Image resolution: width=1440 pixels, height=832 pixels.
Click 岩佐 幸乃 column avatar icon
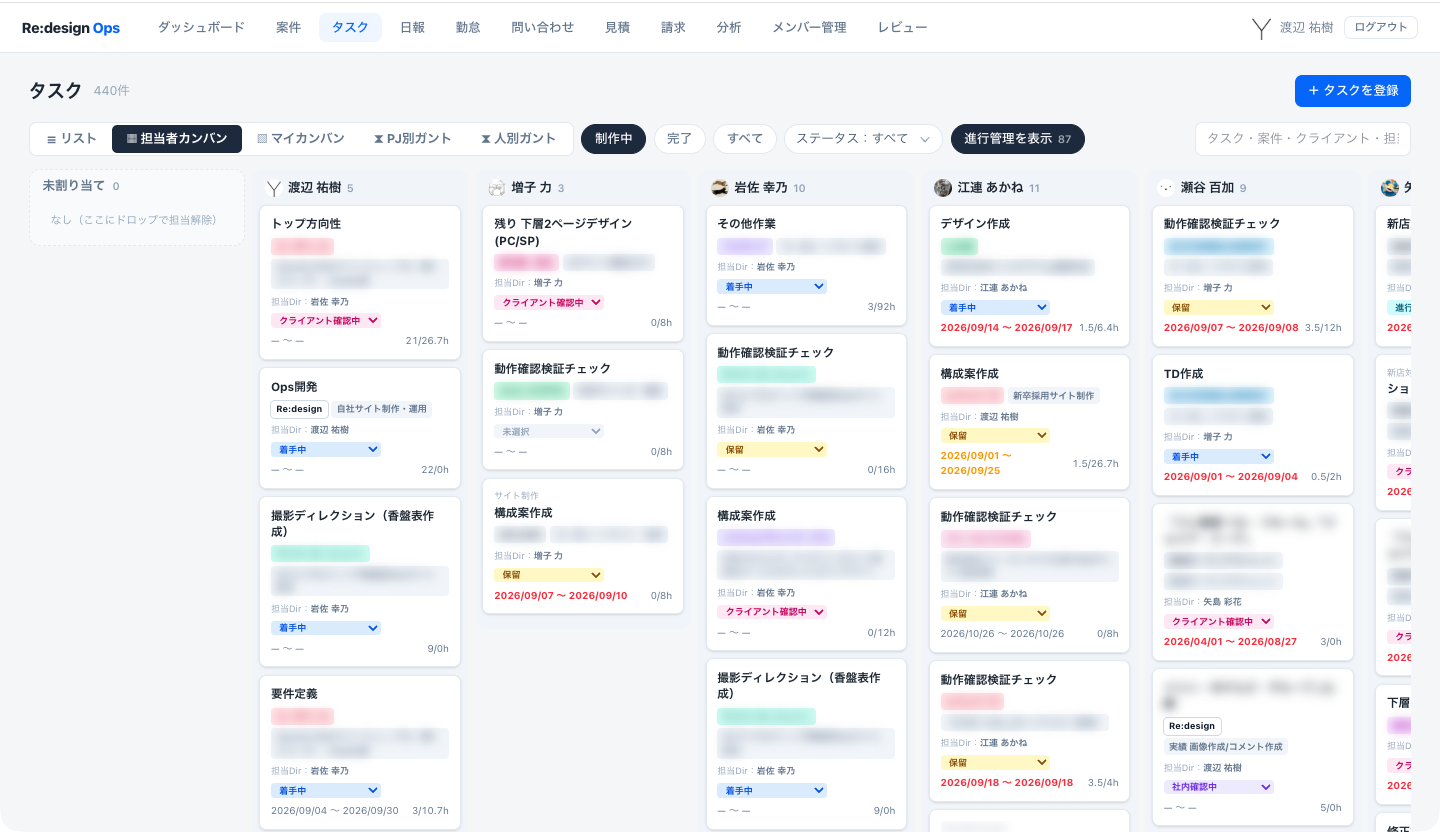(x=720, y=188)
